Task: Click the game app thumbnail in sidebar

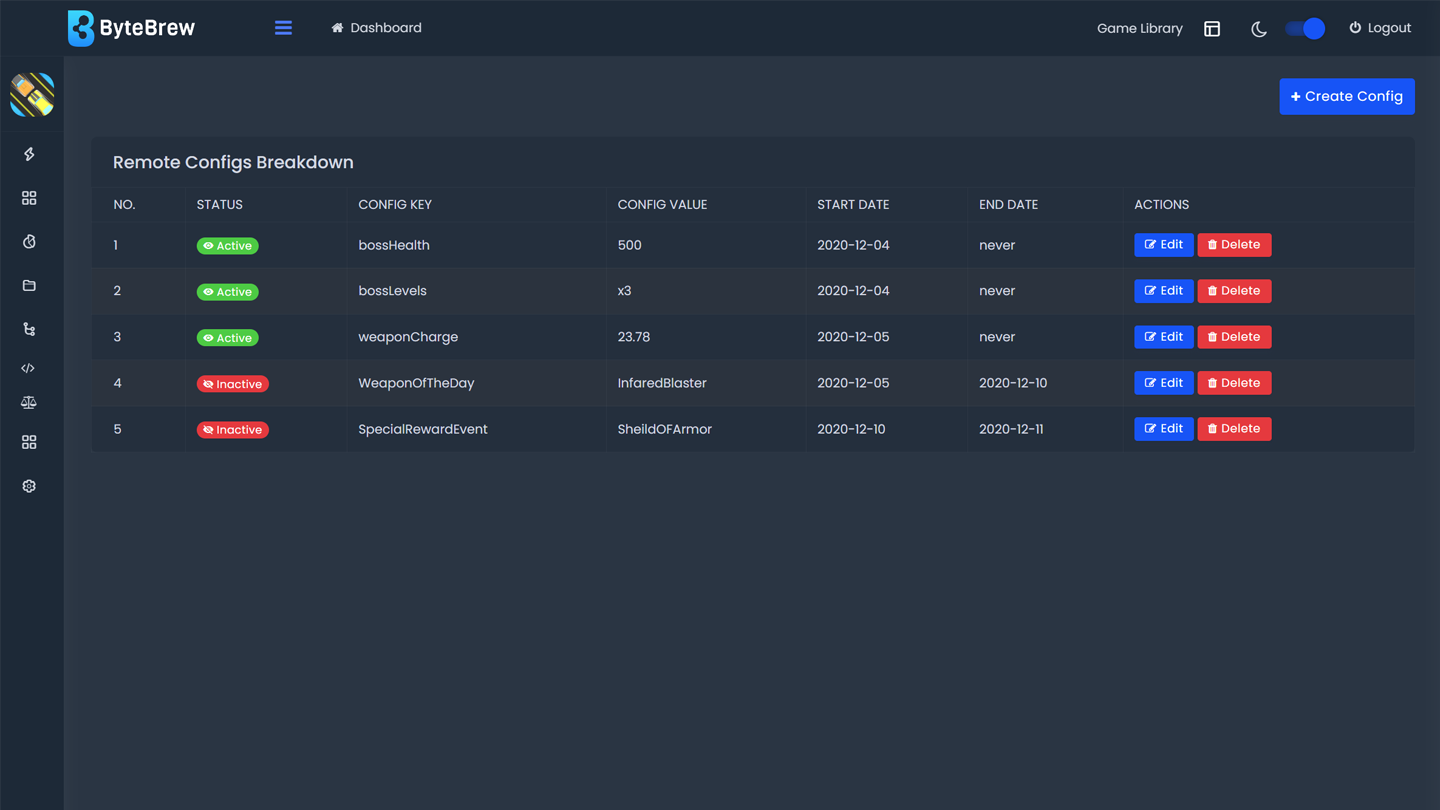Action: click(x=32, y=95)
